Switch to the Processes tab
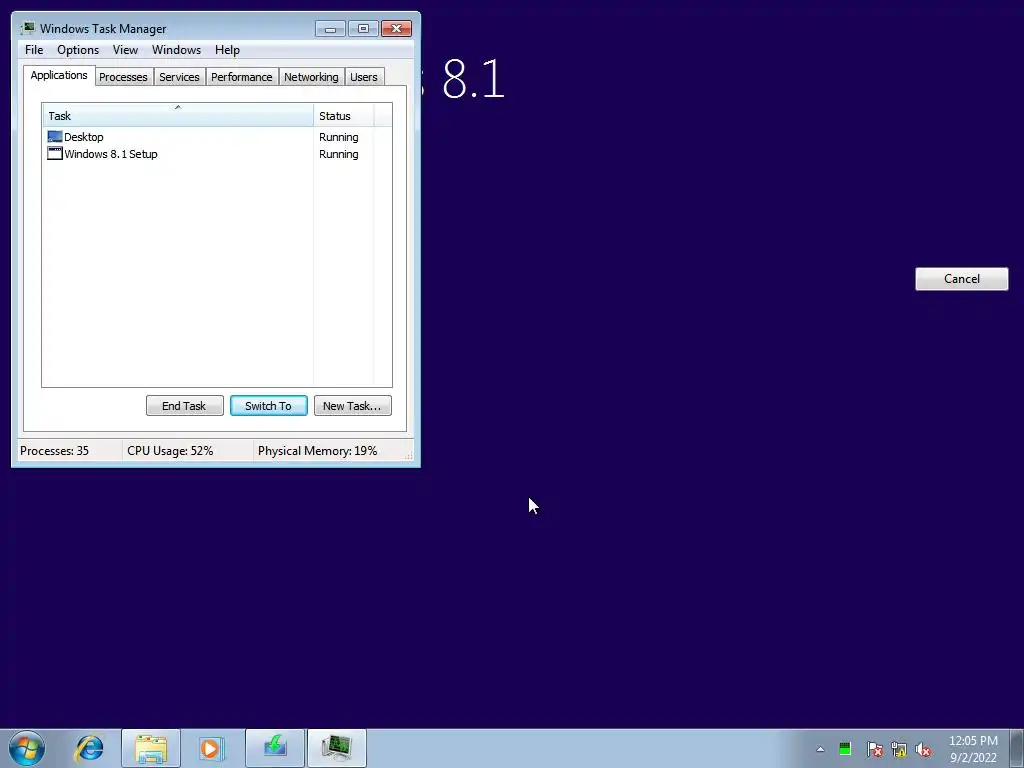Viewport: 1024px width, 768px height. tap(123, 77)
